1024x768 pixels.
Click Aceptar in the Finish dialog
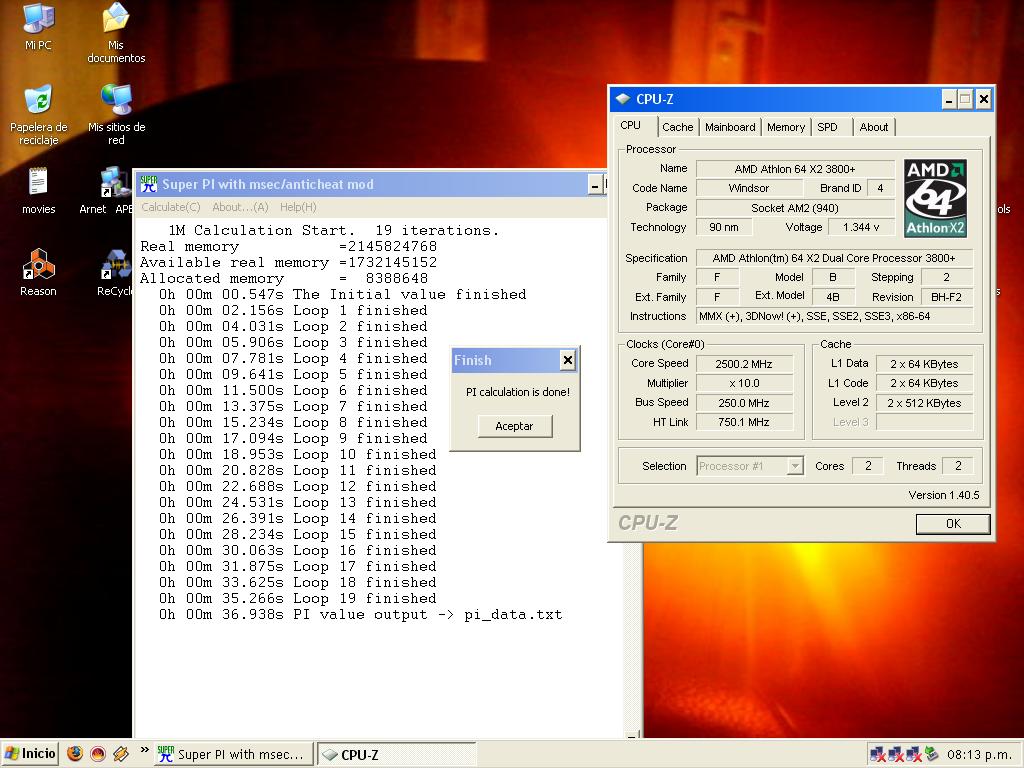coord(515,426)
